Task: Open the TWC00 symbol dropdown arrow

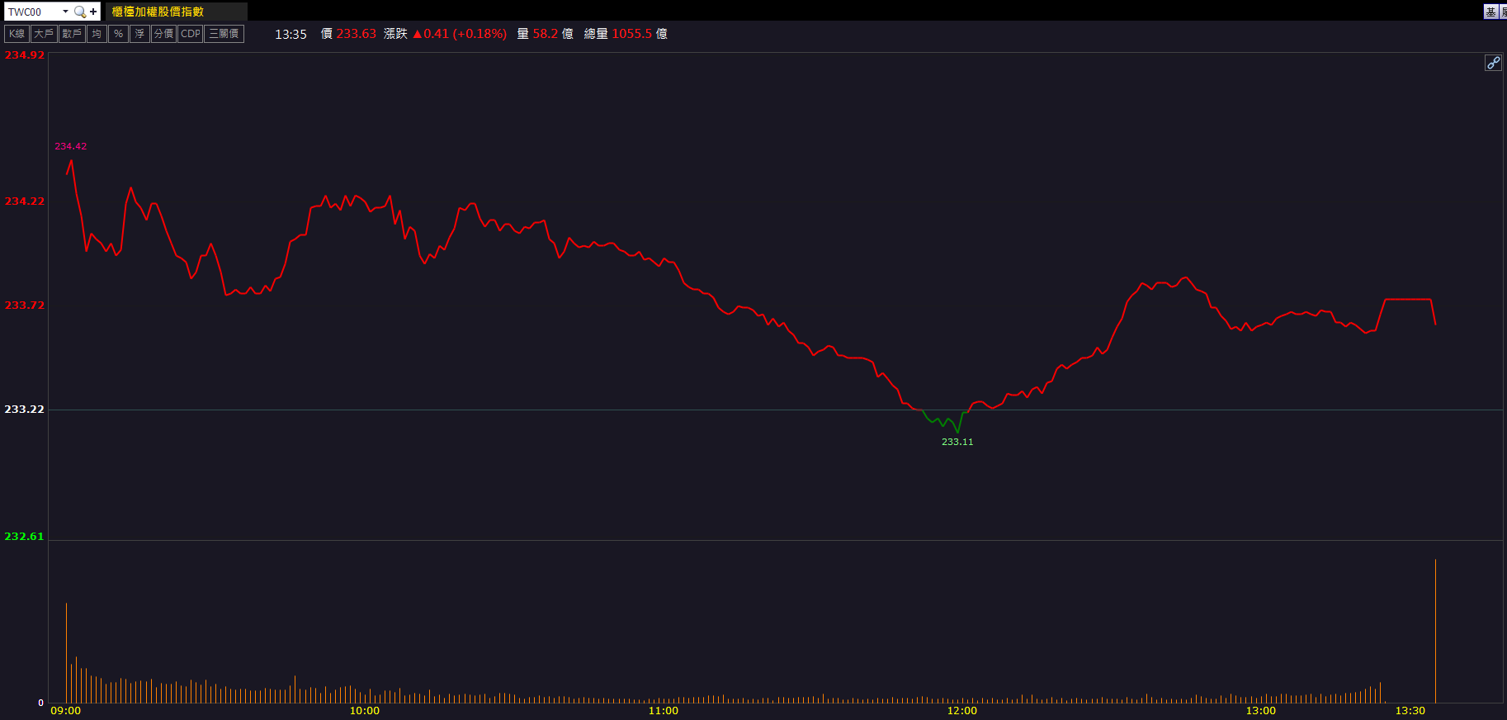Action: pos(65,12)
